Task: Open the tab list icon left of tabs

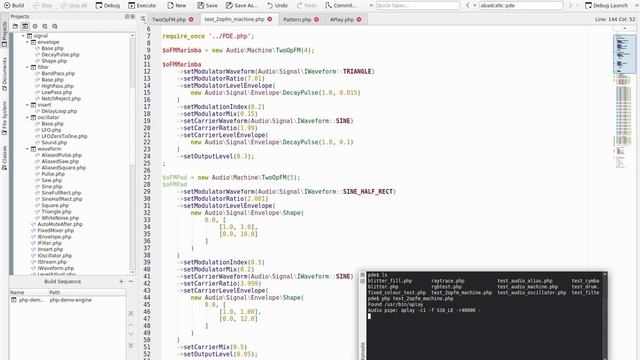Action: click(x=143, y=19)
